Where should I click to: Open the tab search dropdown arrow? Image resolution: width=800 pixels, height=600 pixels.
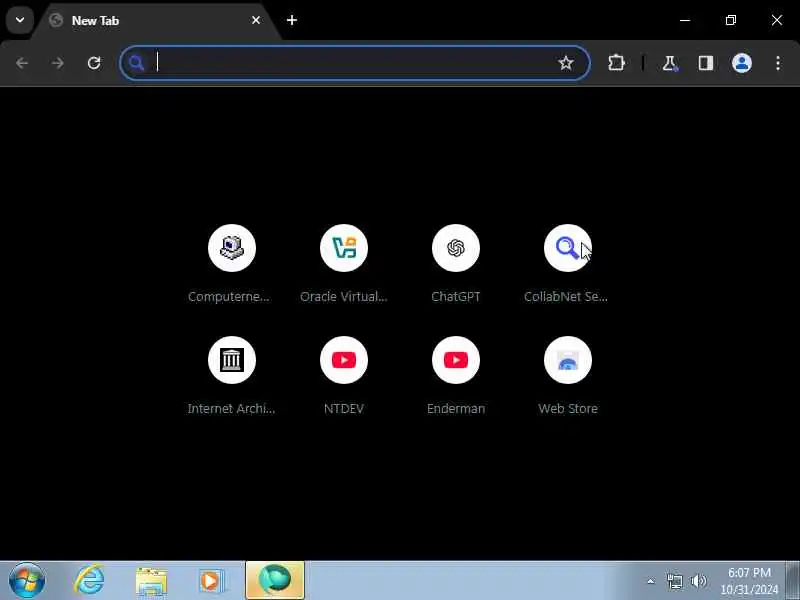click(x=20, y=20)
